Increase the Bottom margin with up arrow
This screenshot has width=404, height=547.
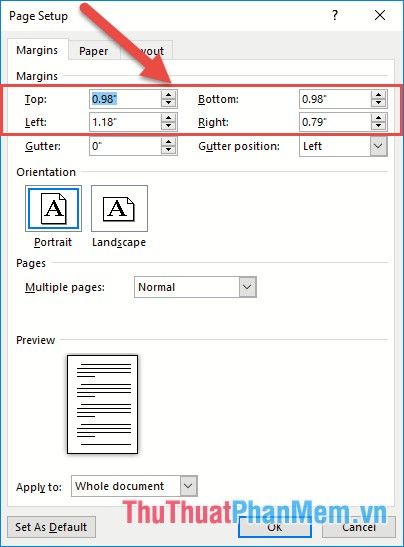pyautogui.click(x=379, y=95)
